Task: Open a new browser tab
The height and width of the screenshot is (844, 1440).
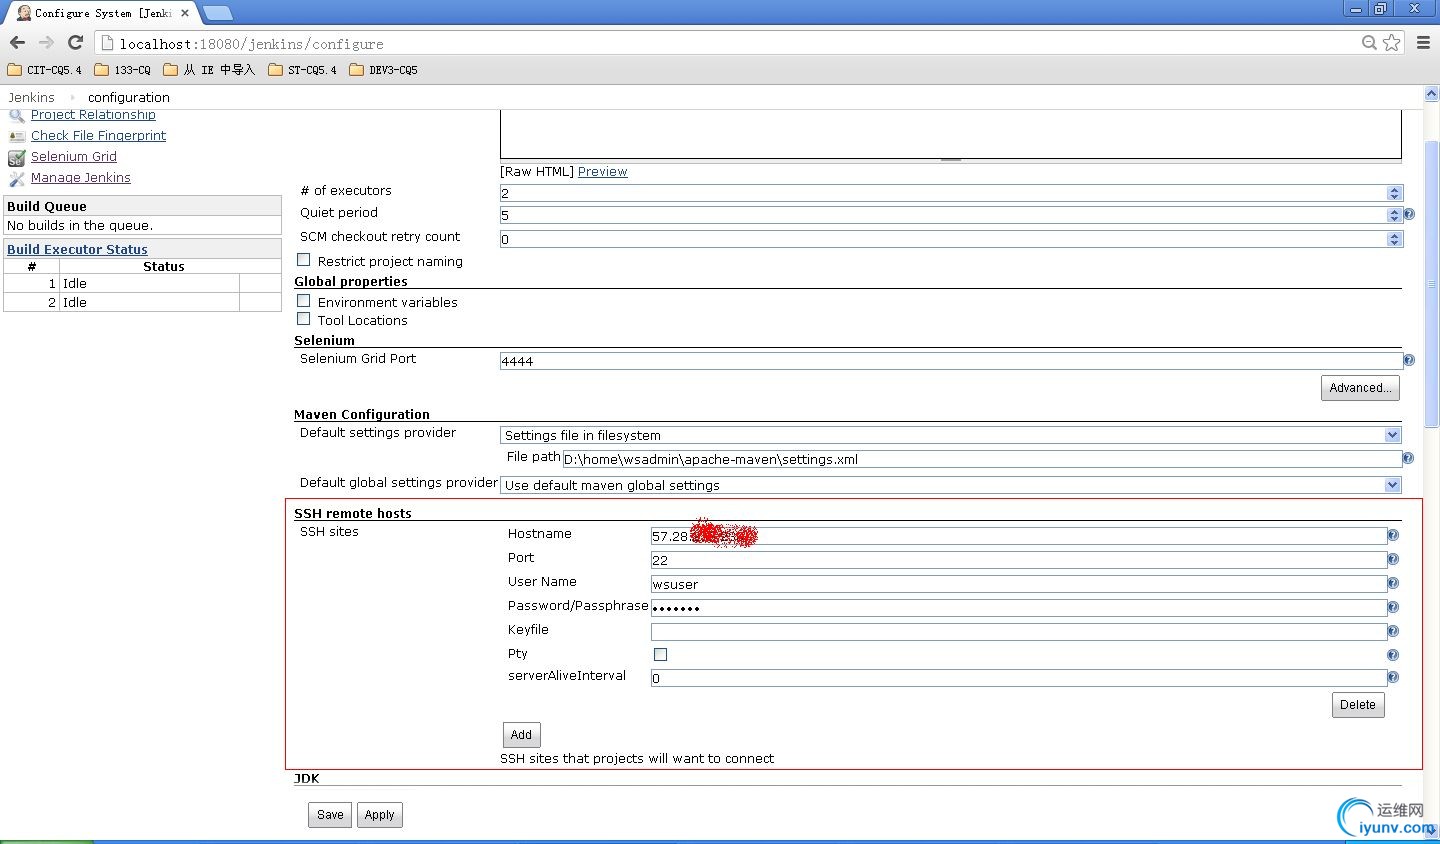Action: click(217, 13)
